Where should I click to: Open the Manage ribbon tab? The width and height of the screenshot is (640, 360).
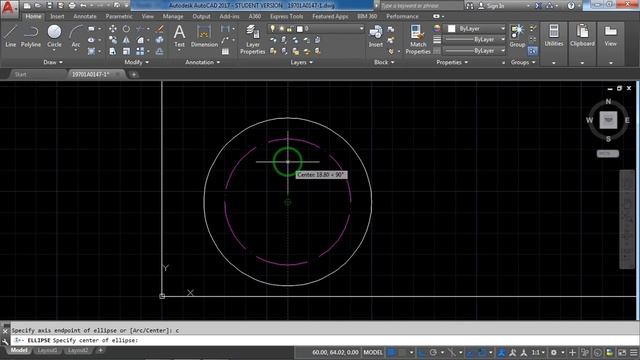173,16
